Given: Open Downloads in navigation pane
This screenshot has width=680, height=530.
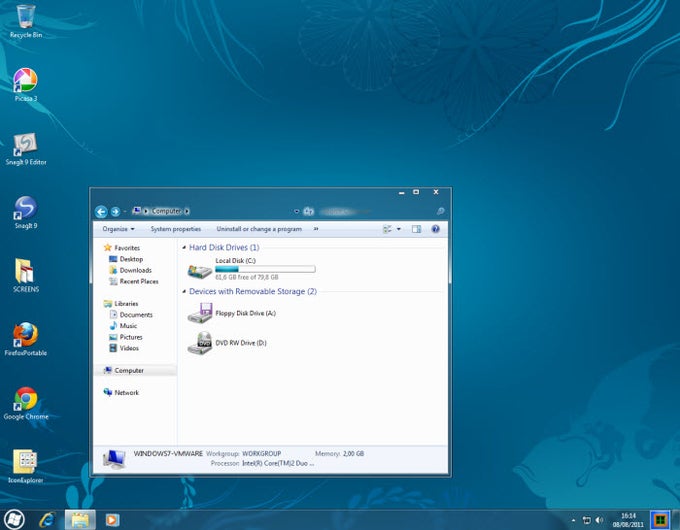Looking at the screenshot, I should click(x=135, y=270).
